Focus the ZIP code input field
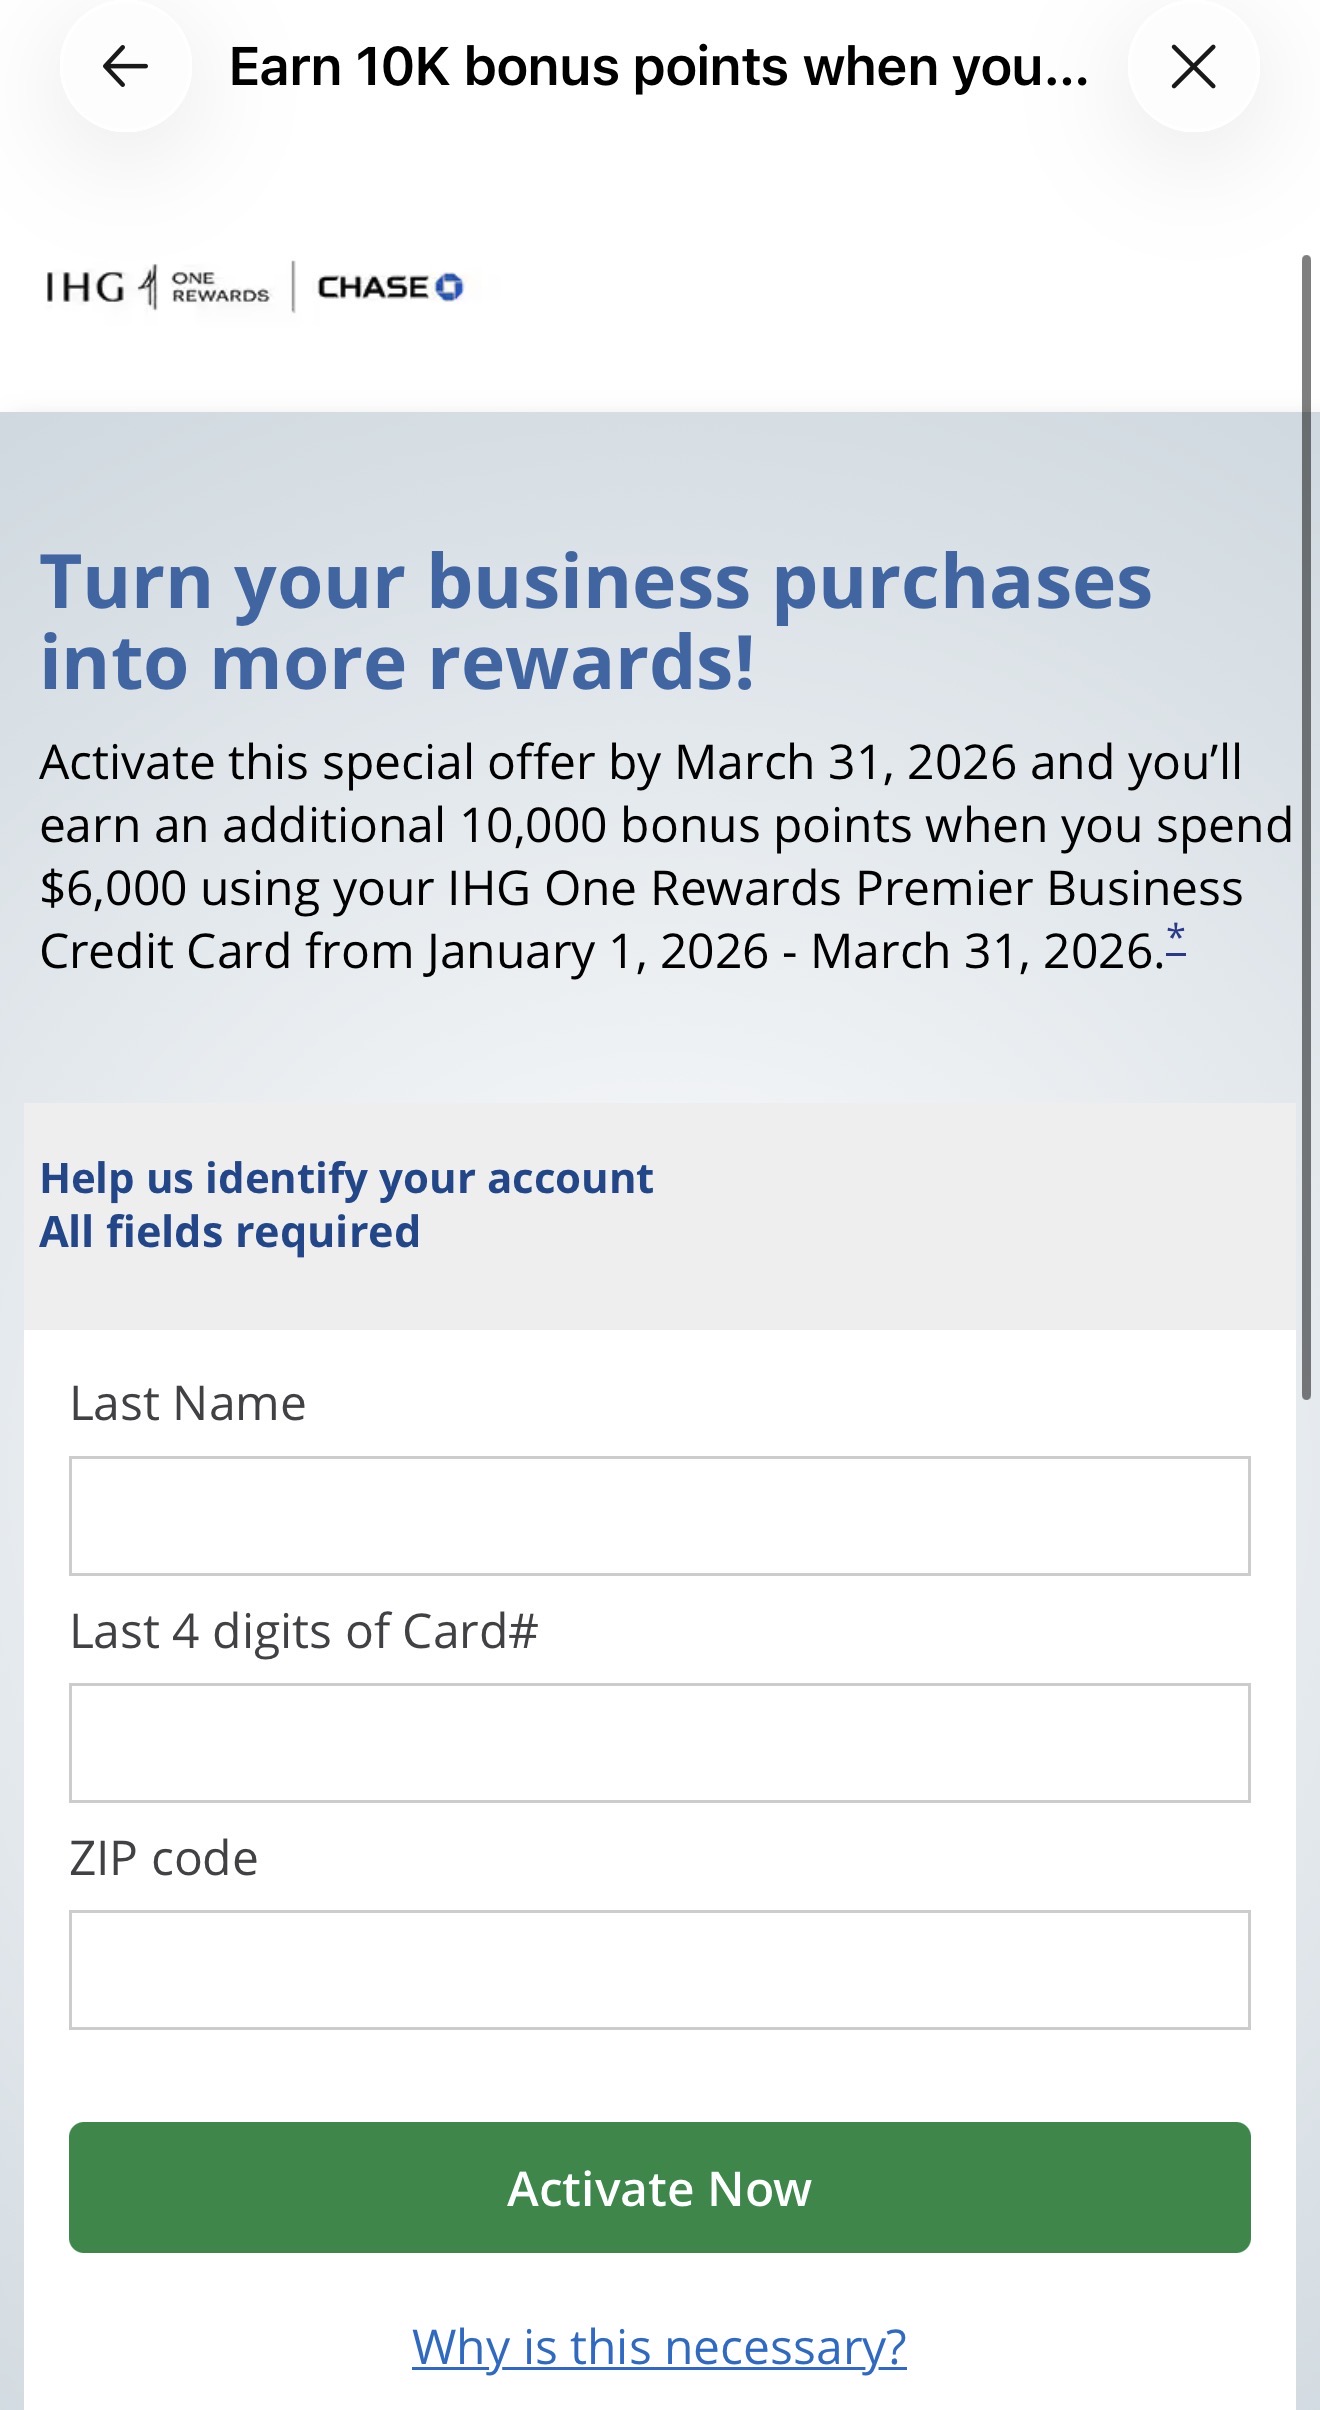The width and height of the screenshot is (1320, 2410). click(659, 1969)
